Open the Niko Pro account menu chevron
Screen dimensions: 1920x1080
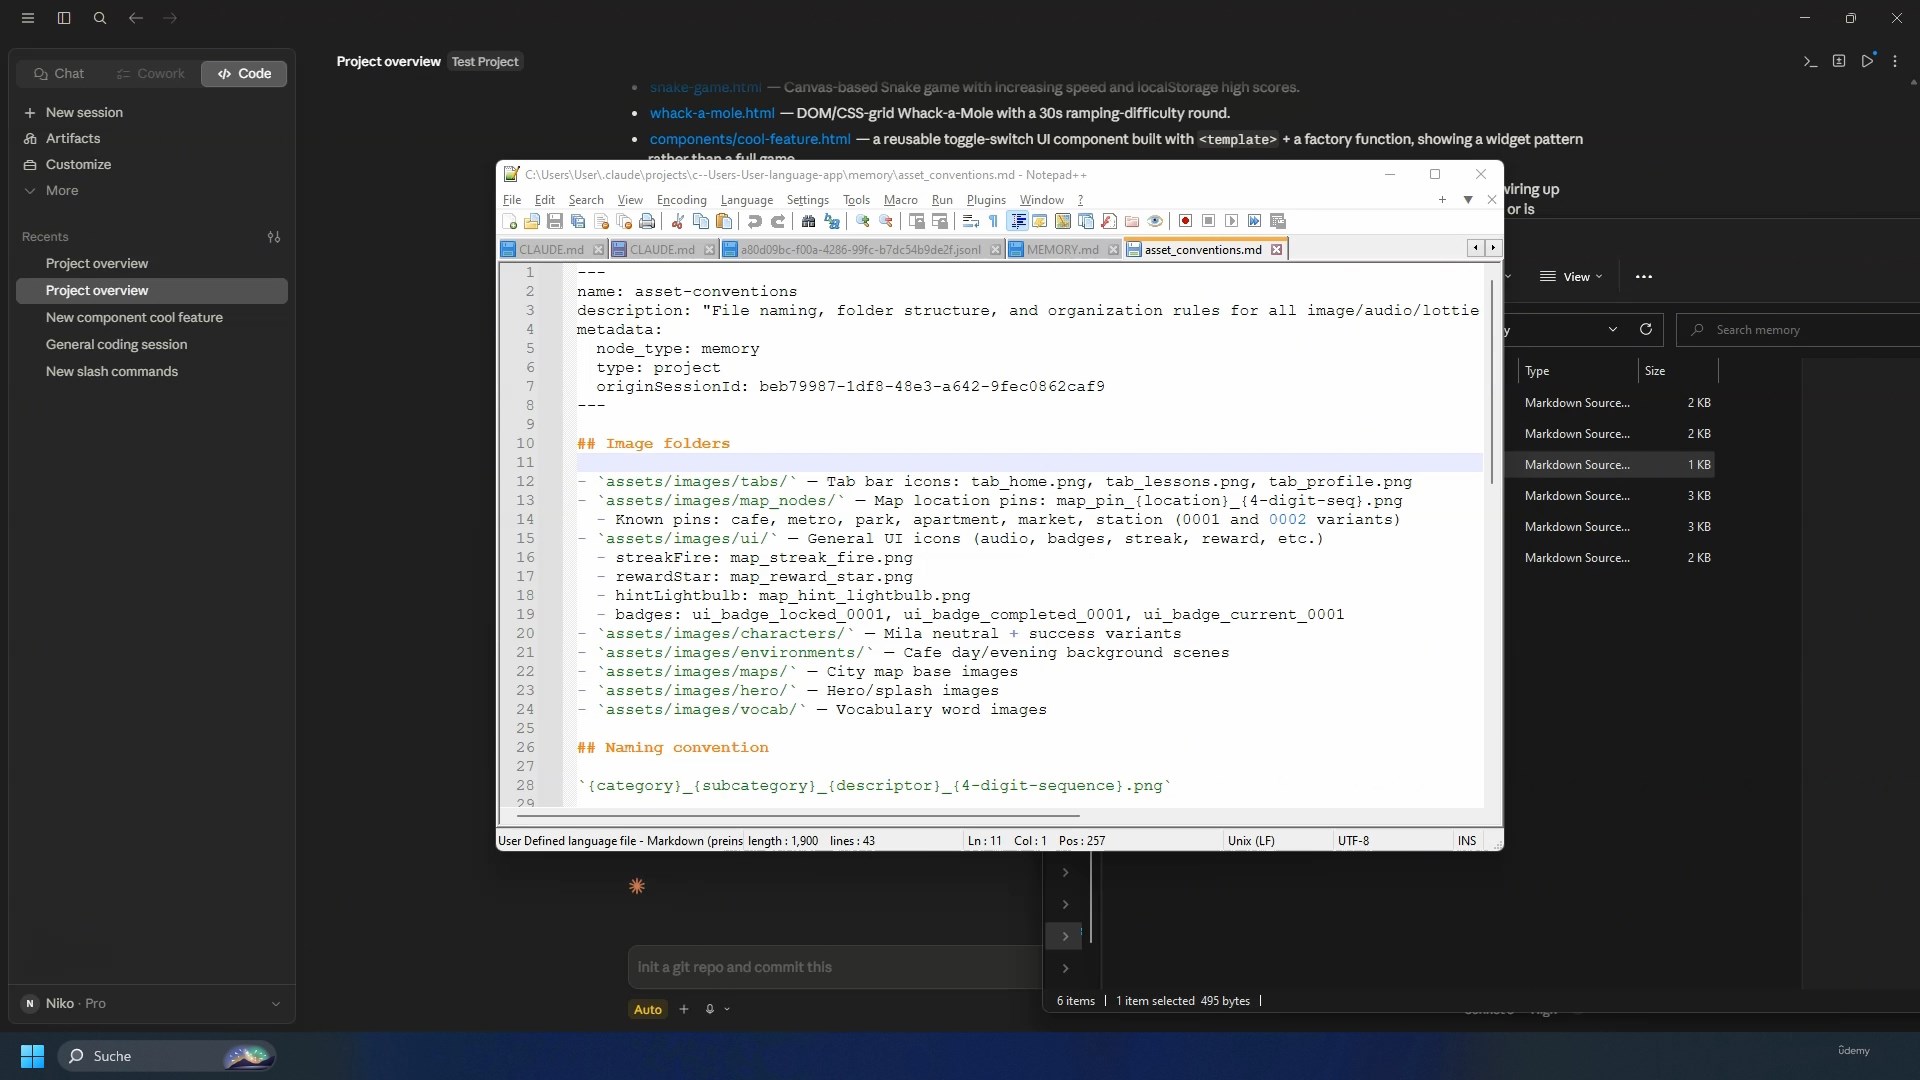point(275,1003)
